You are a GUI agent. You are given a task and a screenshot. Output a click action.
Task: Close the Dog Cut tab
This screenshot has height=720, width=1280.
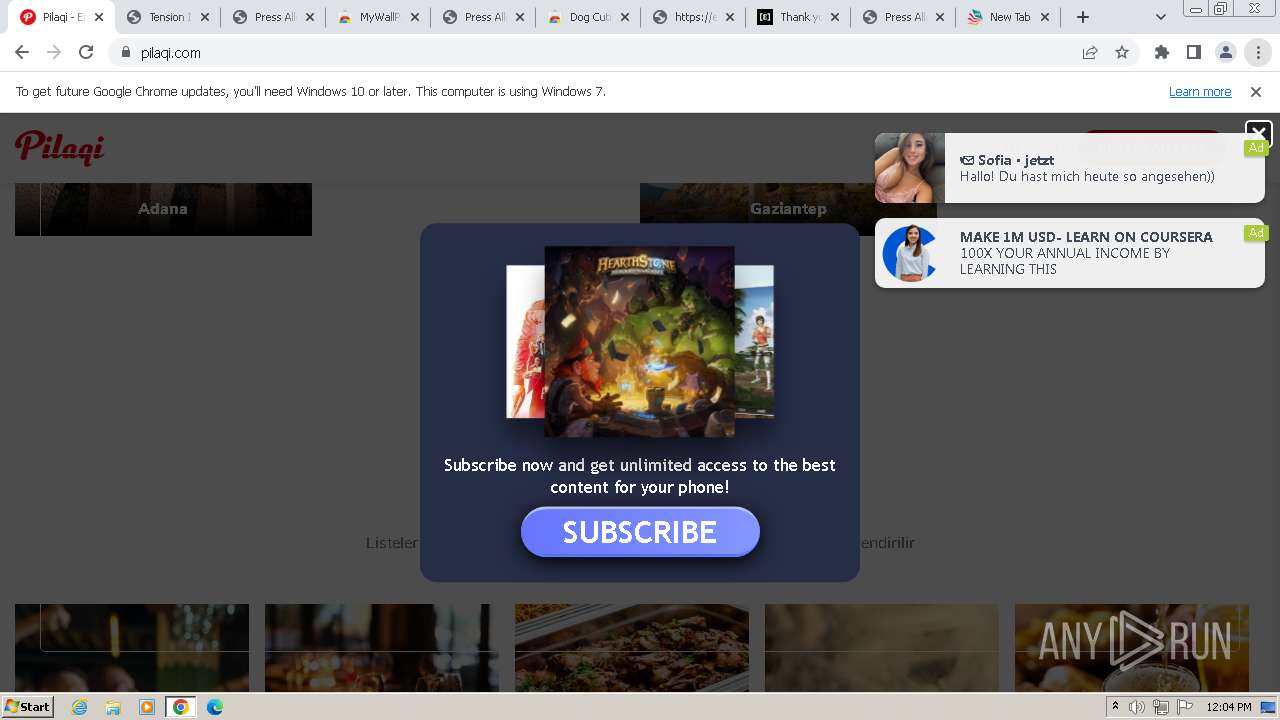click(x=625, y=17)
